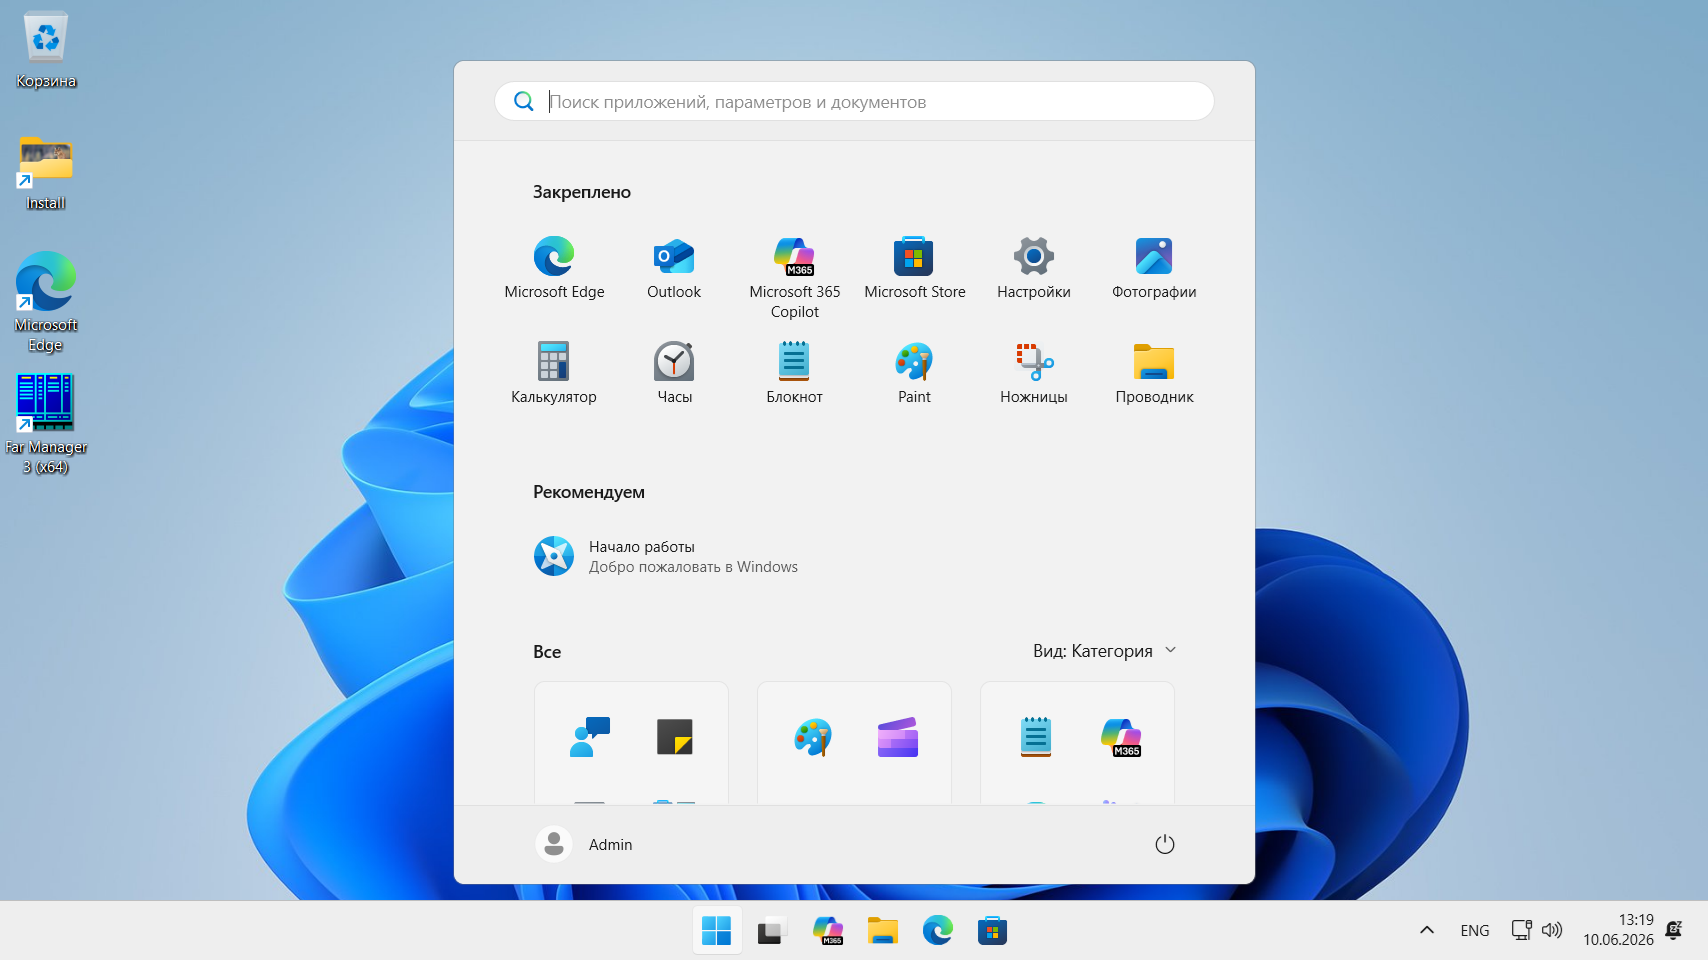Open Microsoft Store in pinned section
Image resolution: width=1708 pixels, height=960 pixels.
point(914,268)
